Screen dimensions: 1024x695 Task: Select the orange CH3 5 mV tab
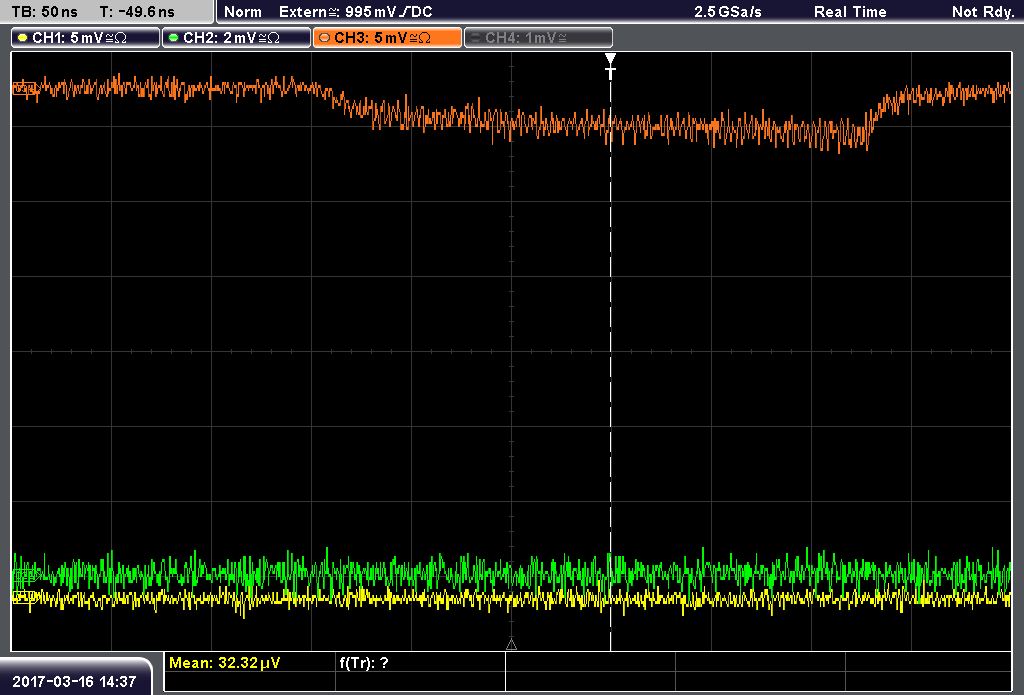[387, 38]
